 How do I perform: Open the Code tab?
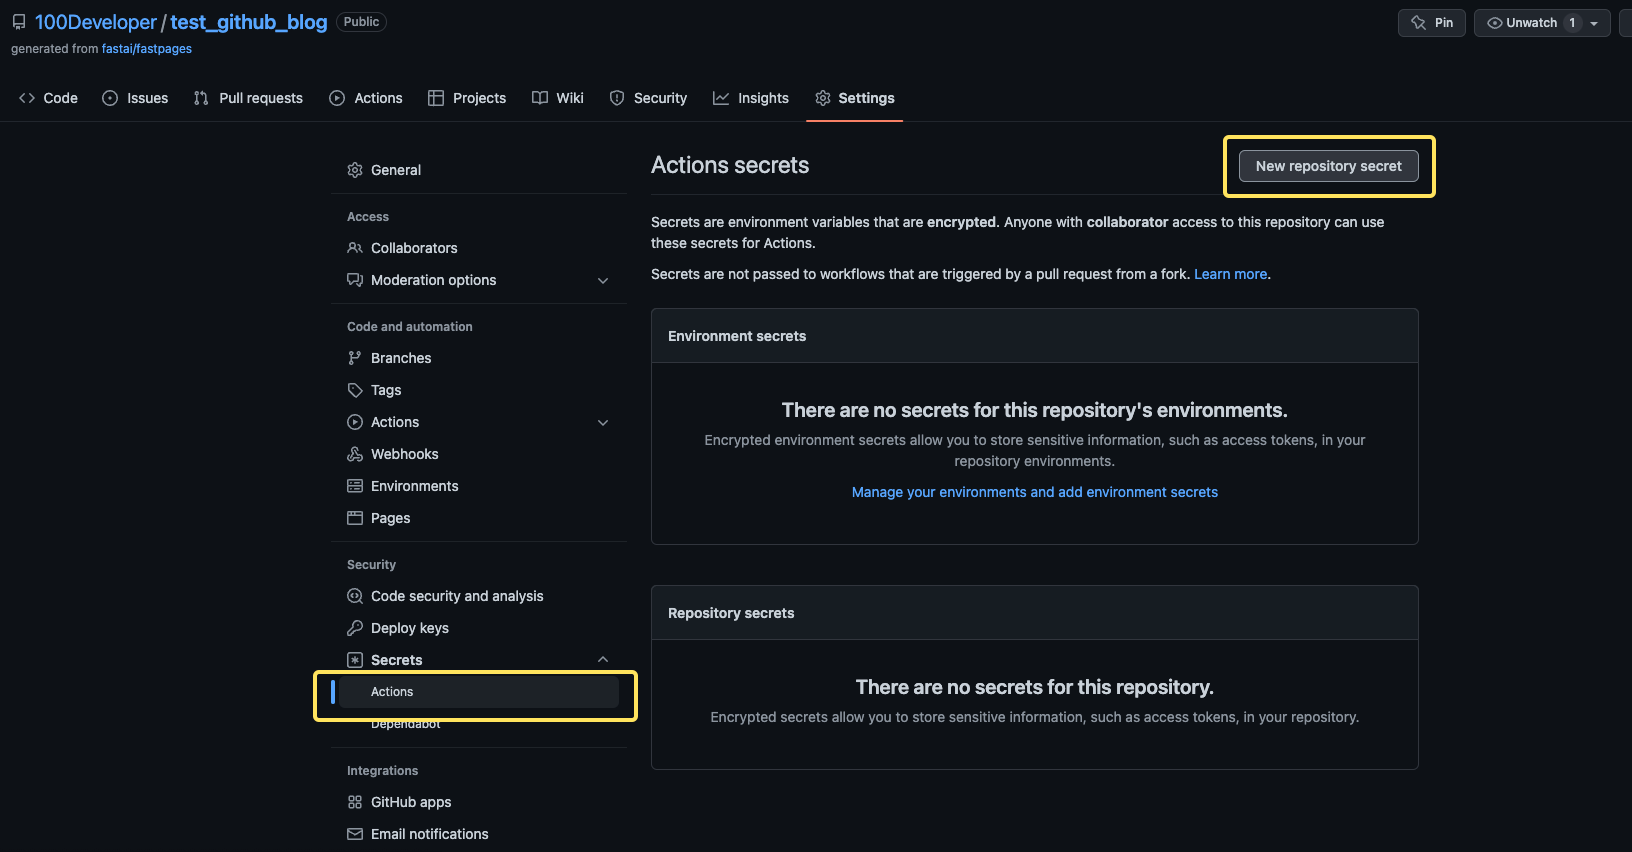point(49,98)
